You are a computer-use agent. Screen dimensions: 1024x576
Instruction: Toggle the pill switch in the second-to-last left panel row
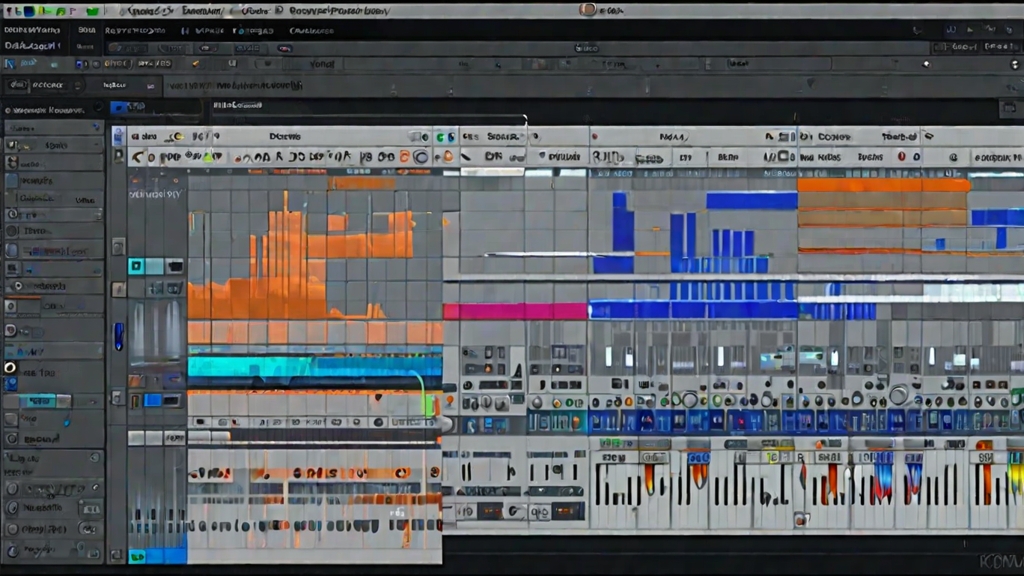[x=88, y=529]
